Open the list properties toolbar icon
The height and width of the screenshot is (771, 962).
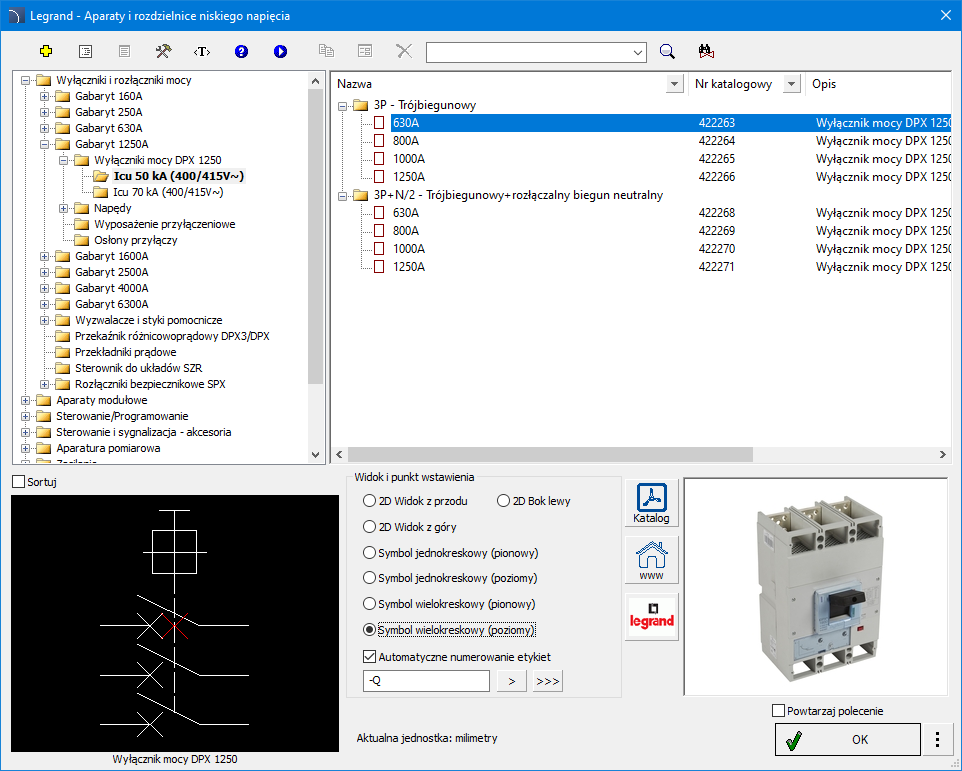85,52
